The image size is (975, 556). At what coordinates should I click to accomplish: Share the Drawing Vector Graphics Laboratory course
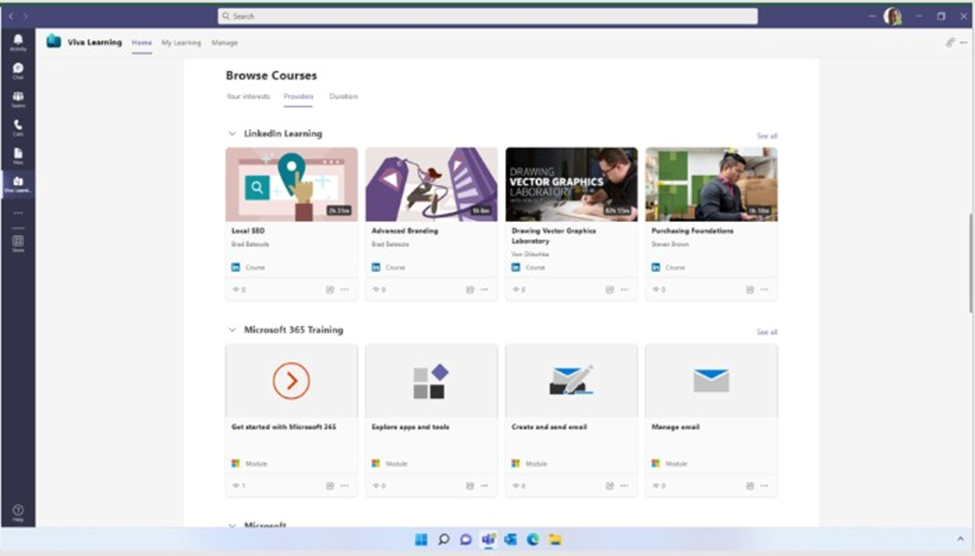(609, 289)
